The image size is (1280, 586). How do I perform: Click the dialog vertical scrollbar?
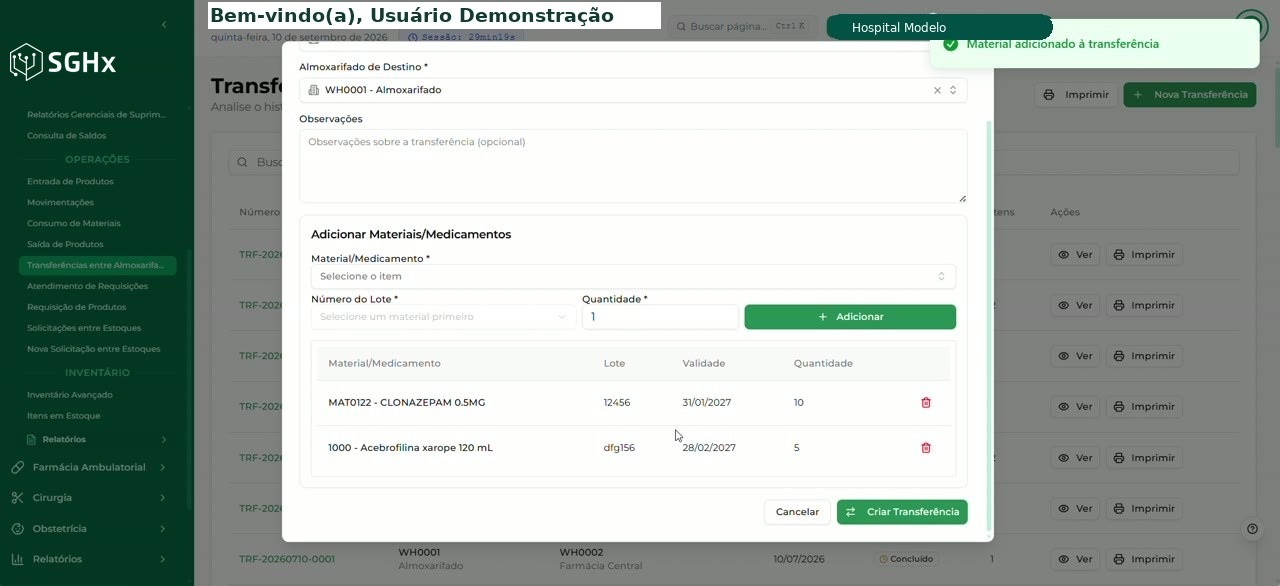[989, 325]
